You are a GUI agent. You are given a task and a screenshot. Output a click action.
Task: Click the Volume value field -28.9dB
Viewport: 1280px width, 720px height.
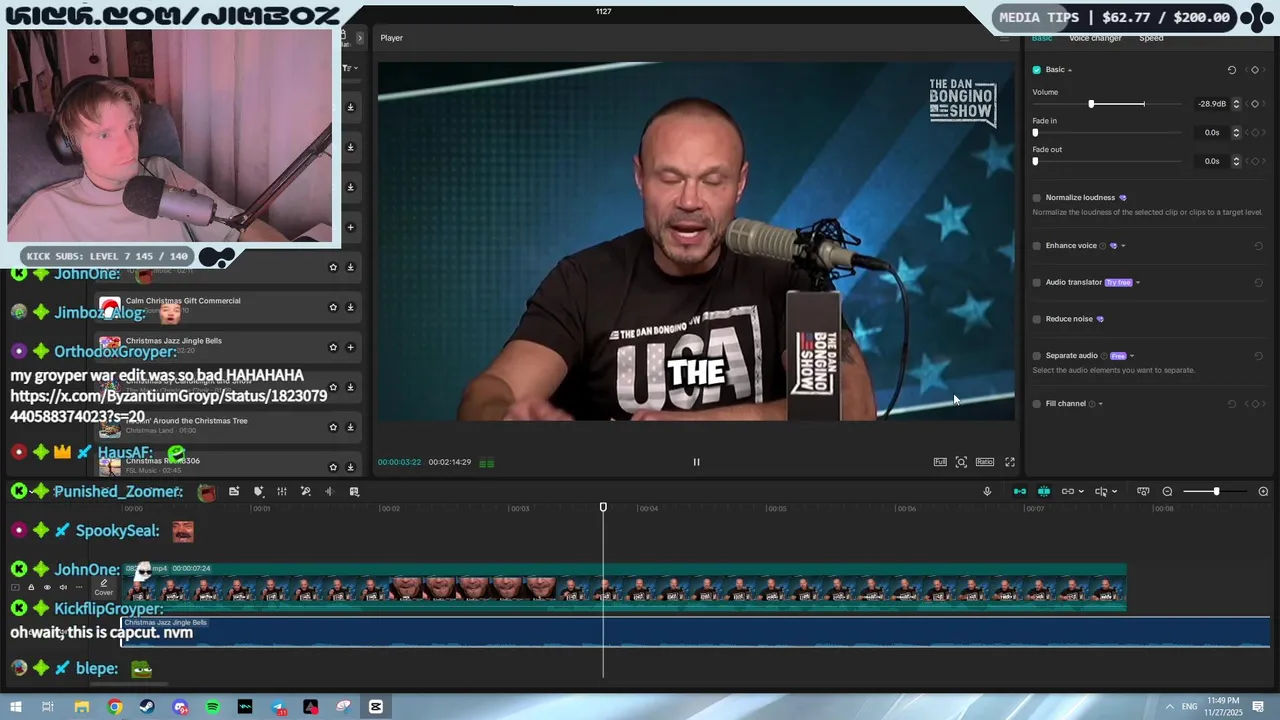1211,104
